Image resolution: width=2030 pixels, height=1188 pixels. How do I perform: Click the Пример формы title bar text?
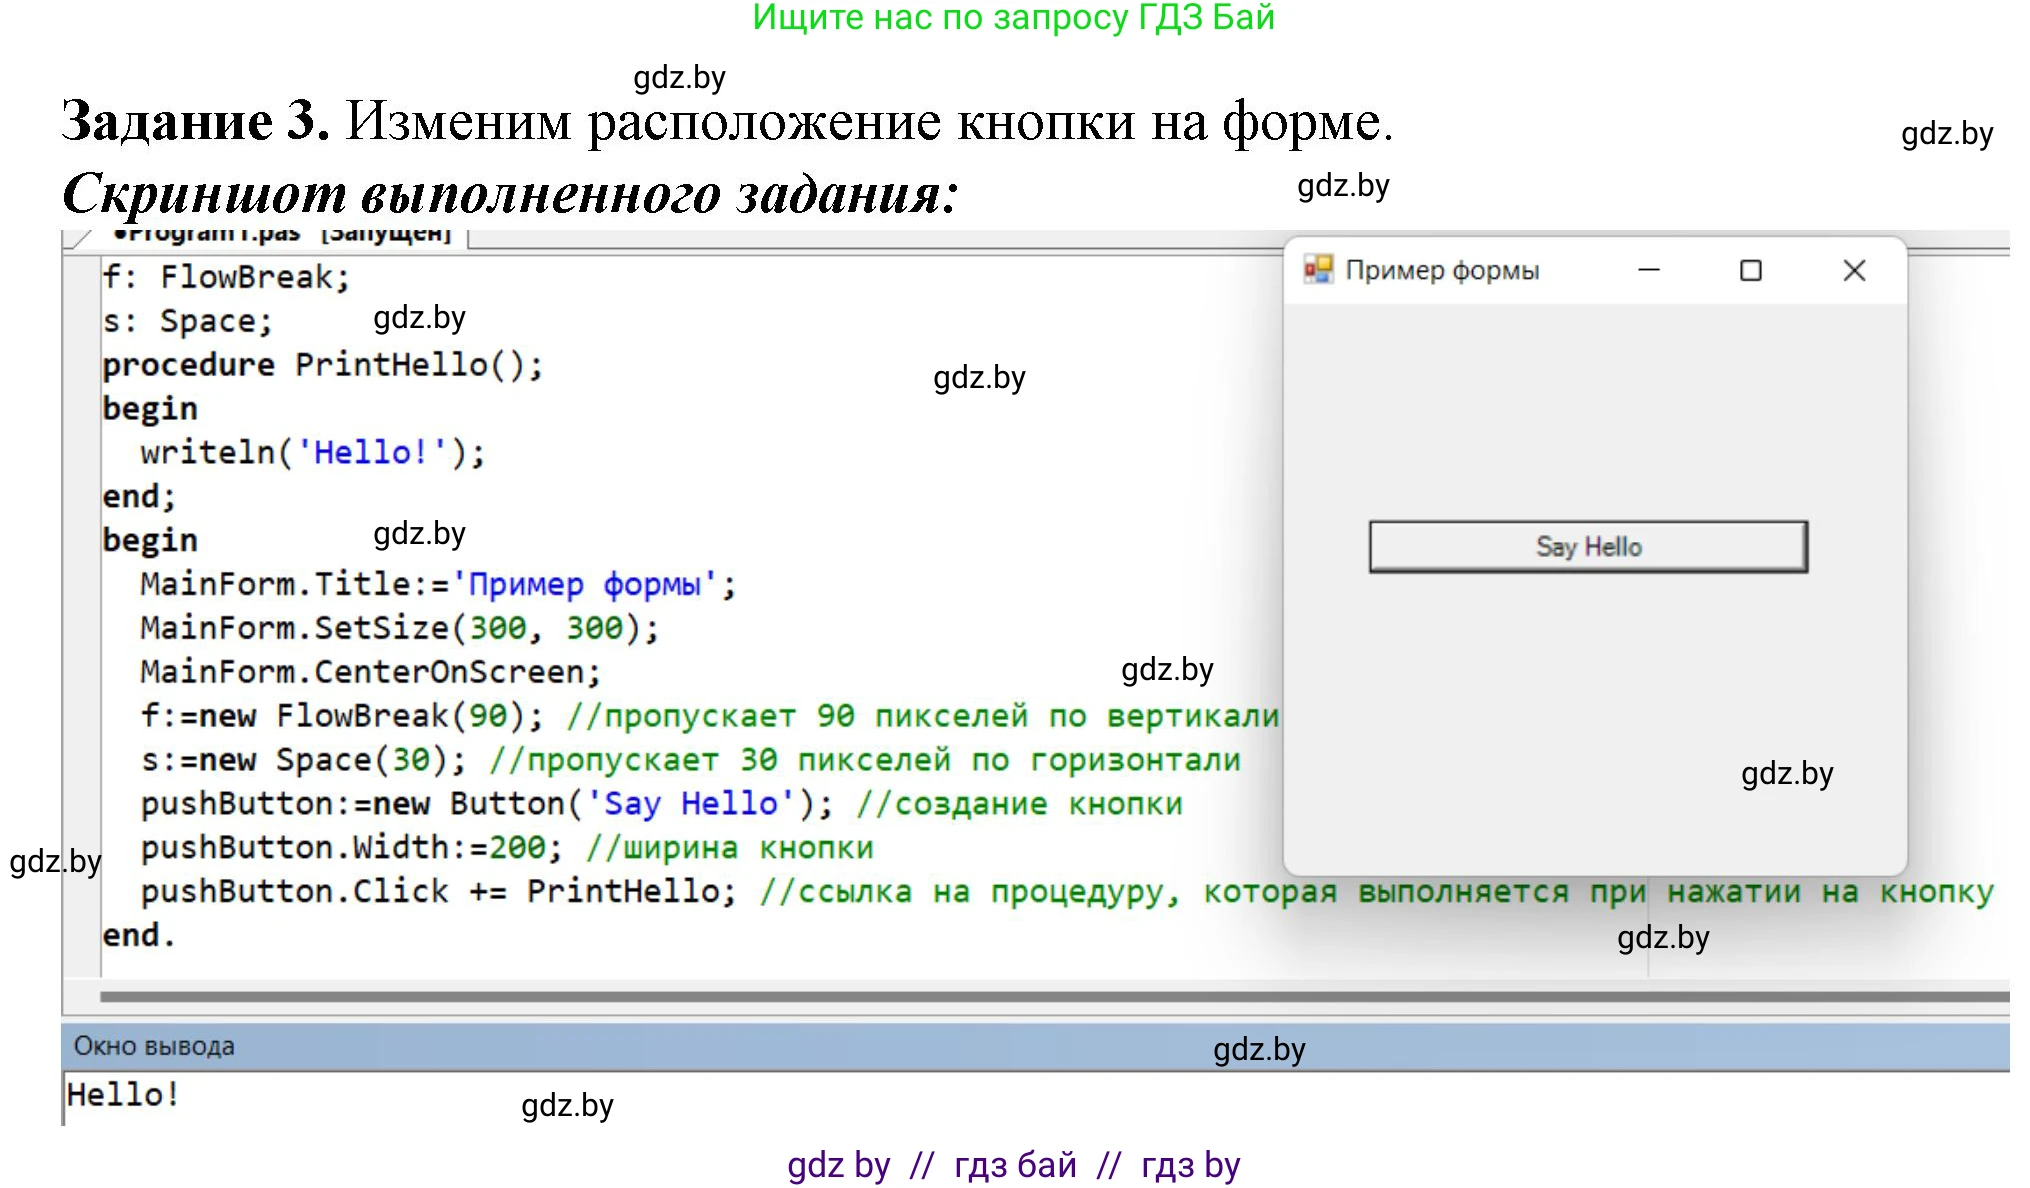coord(1441,270)
